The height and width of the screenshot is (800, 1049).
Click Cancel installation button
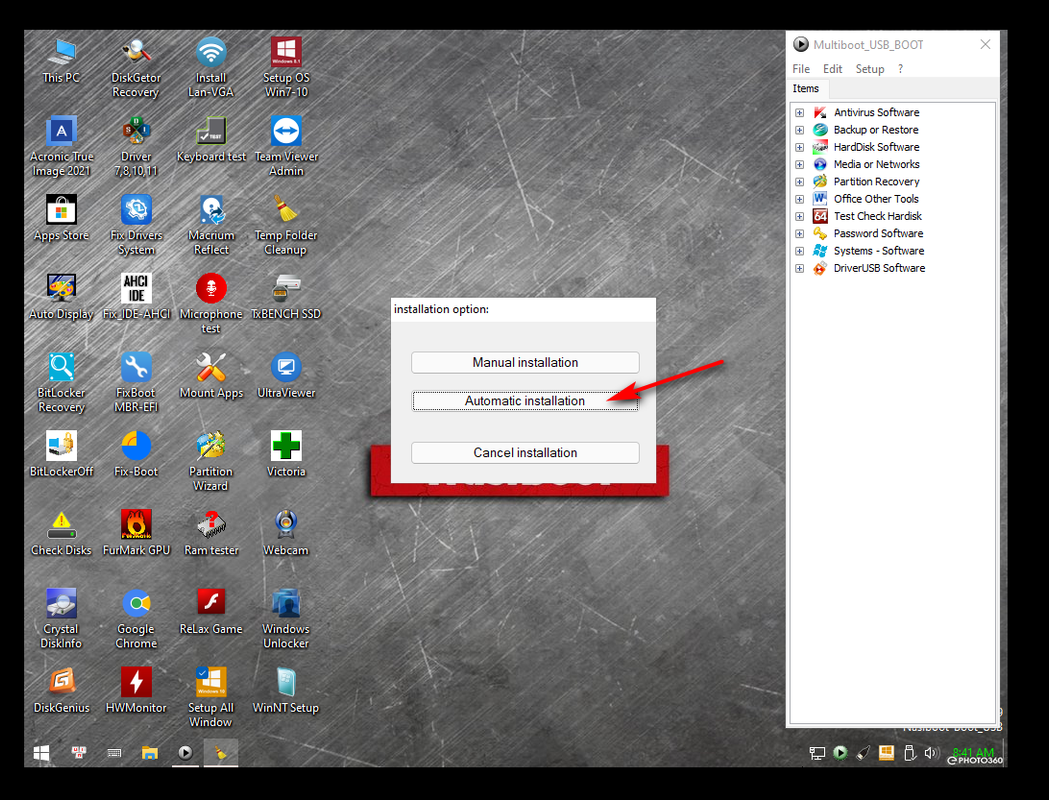coord(525,453)
